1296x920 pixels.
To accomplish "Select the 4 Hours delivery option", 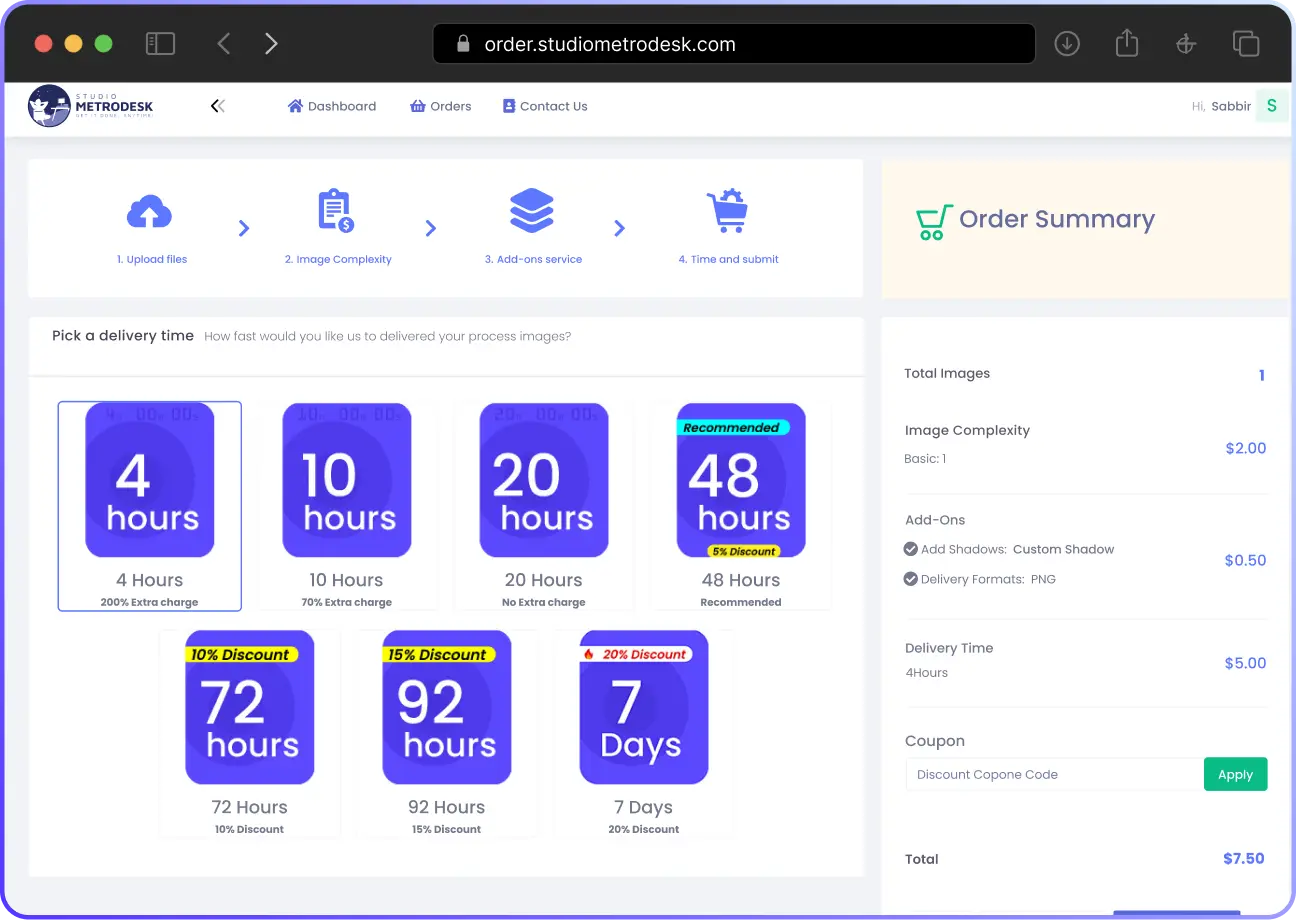I will coord(150,505).
